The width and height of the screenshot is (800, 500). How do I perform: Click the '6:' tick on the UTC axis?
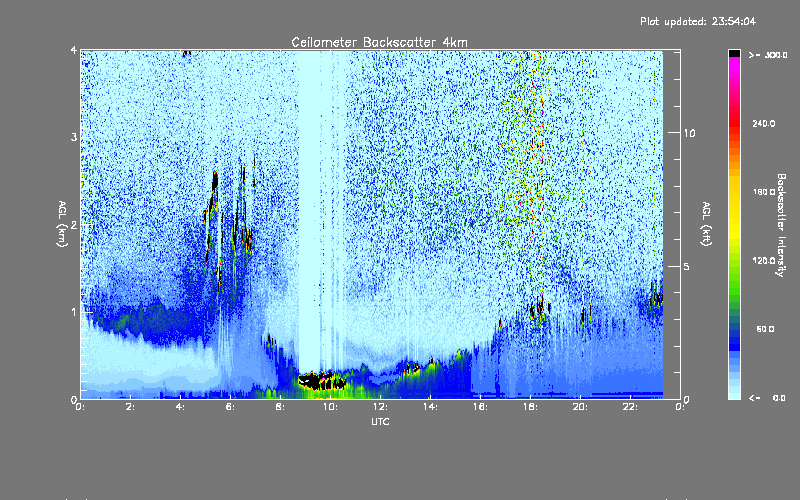coord(230,407)
